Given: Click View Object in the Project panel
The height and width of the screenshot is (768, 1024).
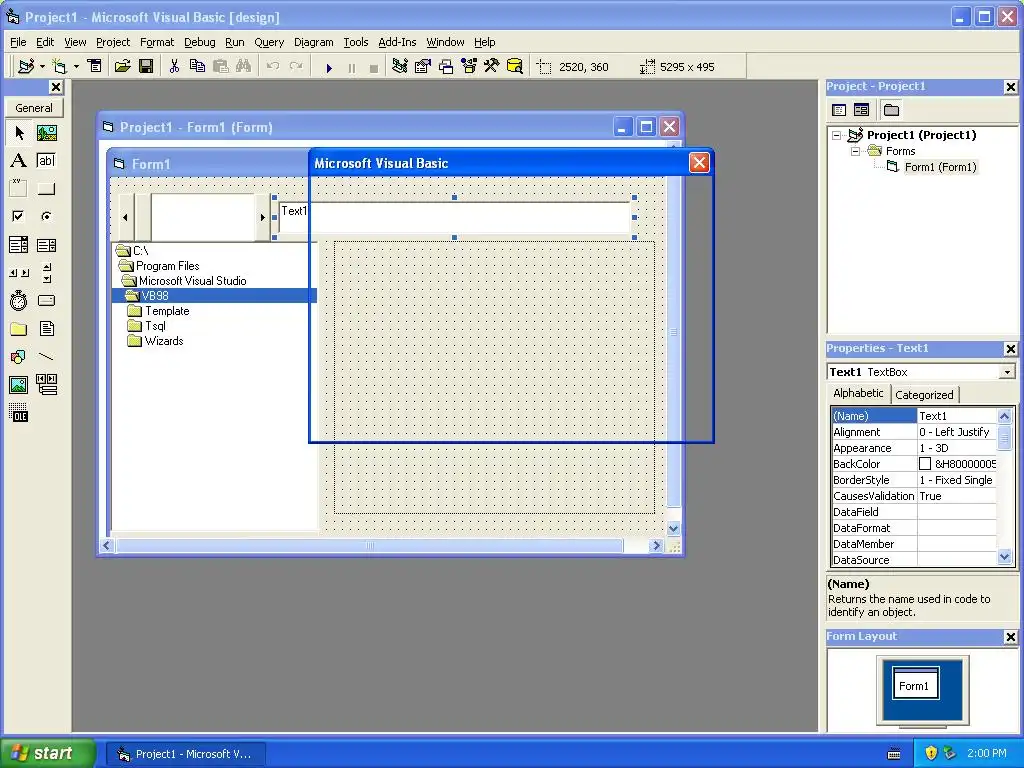Looking at the screenshot, I should pos(861,110).
